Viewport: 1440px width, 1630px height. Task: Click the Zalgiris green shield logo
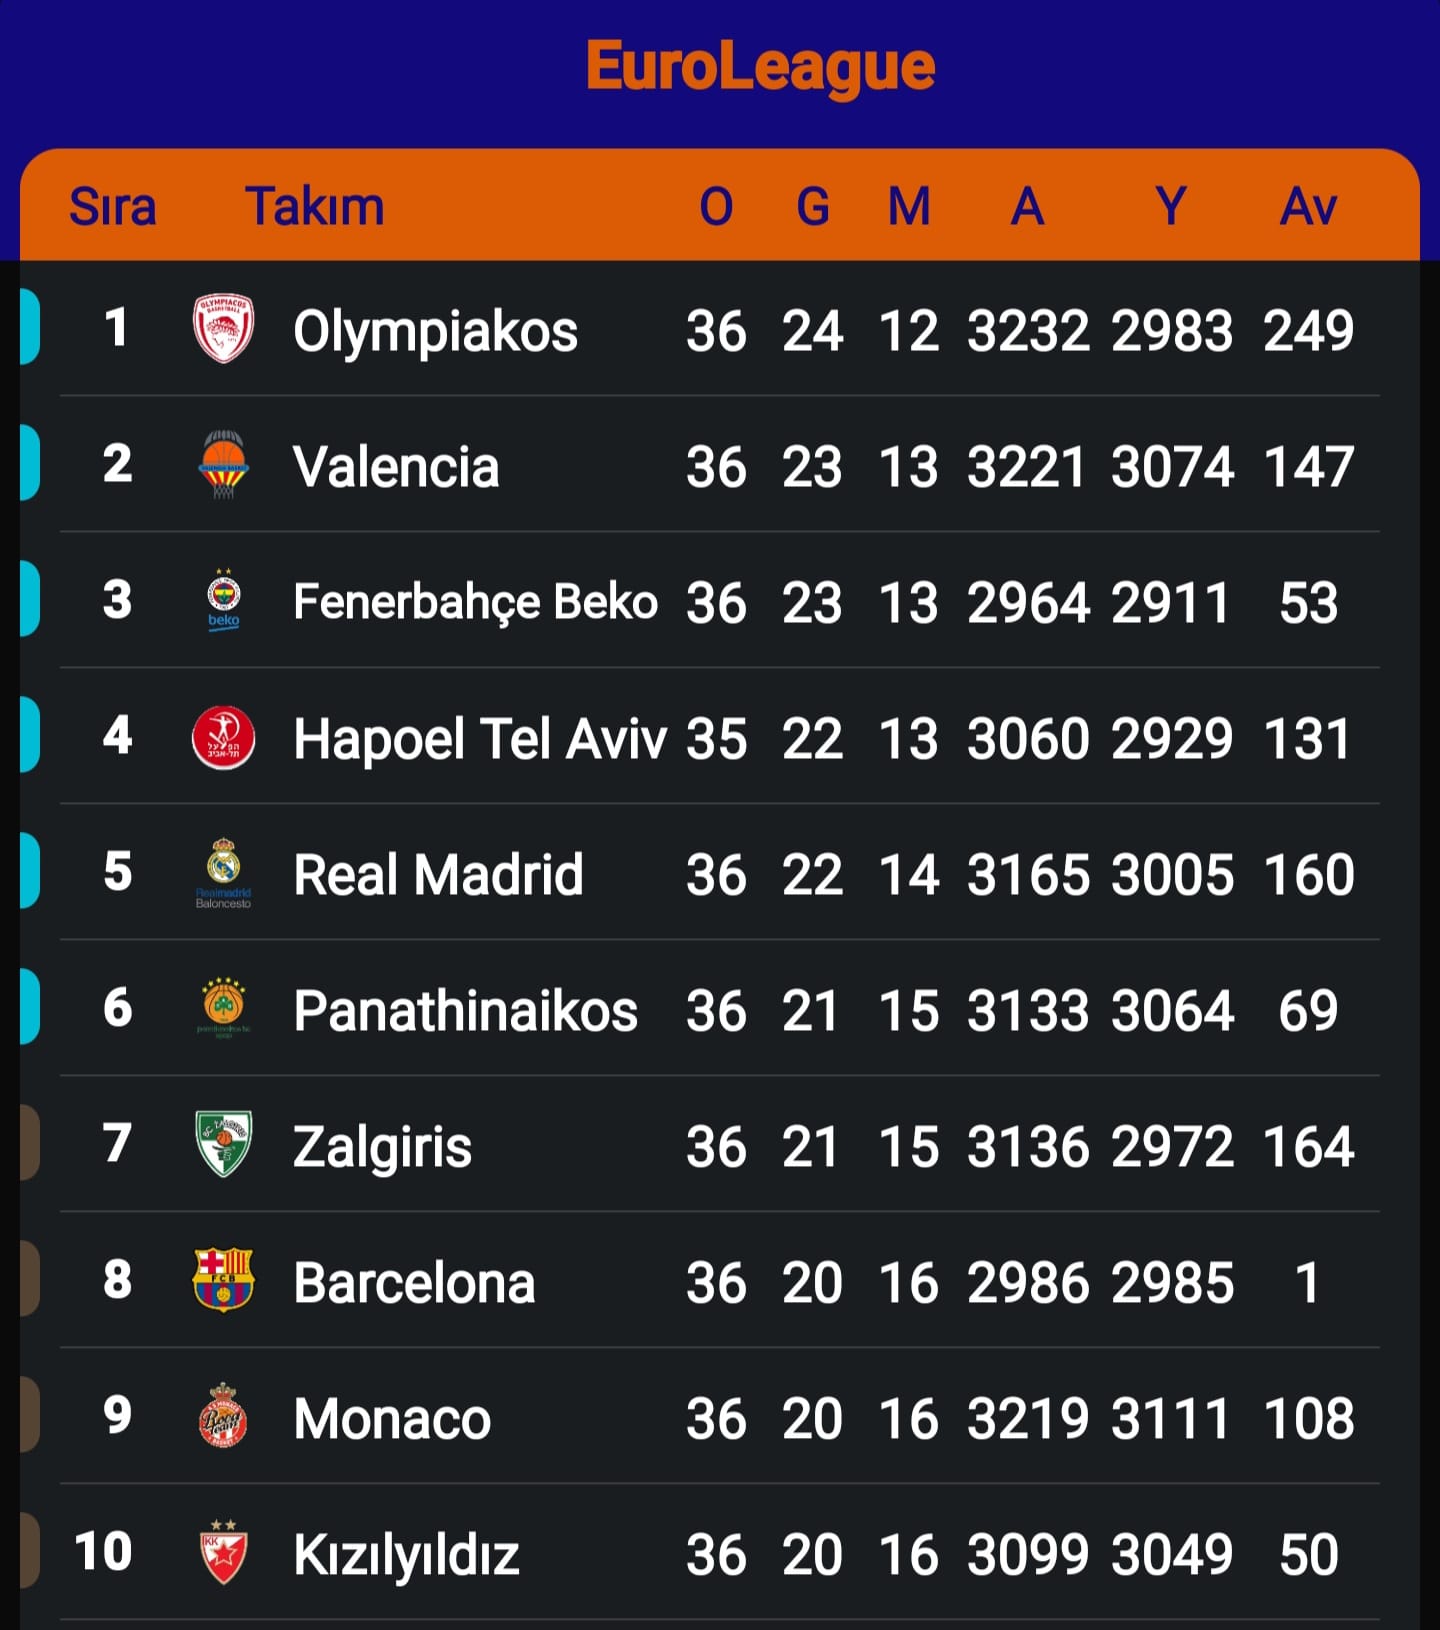[223, 1144]
